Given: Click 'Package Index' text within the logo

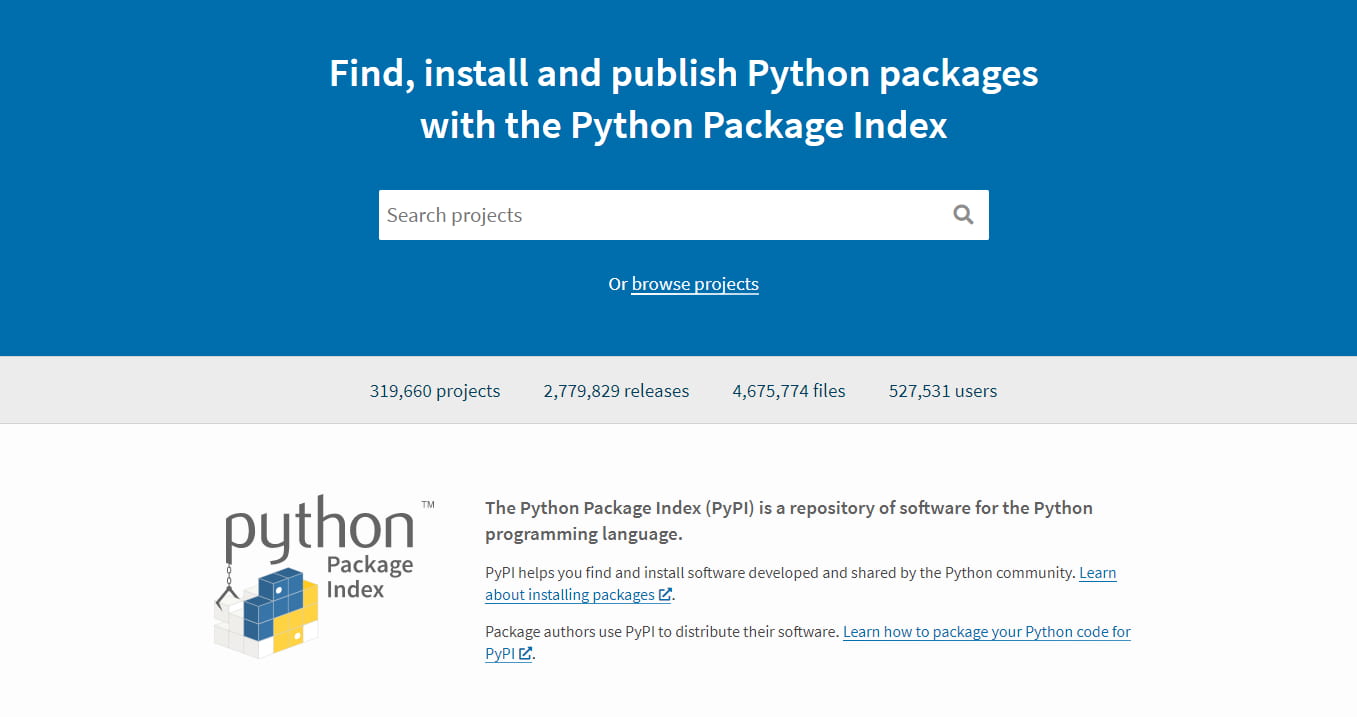Looking at the screenshot, I should click(369, 577).
